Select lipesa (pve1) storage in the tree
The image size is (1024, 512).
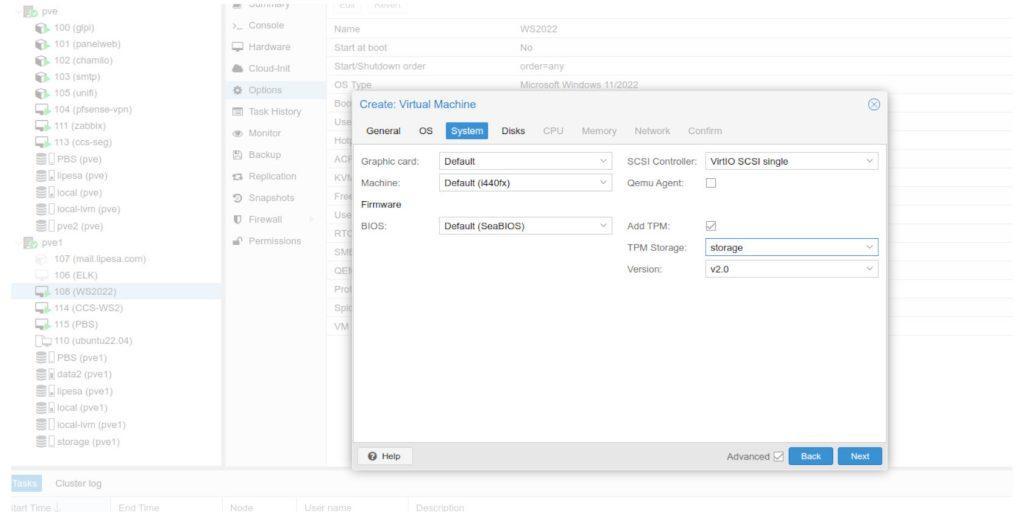[x=116, y=391]
